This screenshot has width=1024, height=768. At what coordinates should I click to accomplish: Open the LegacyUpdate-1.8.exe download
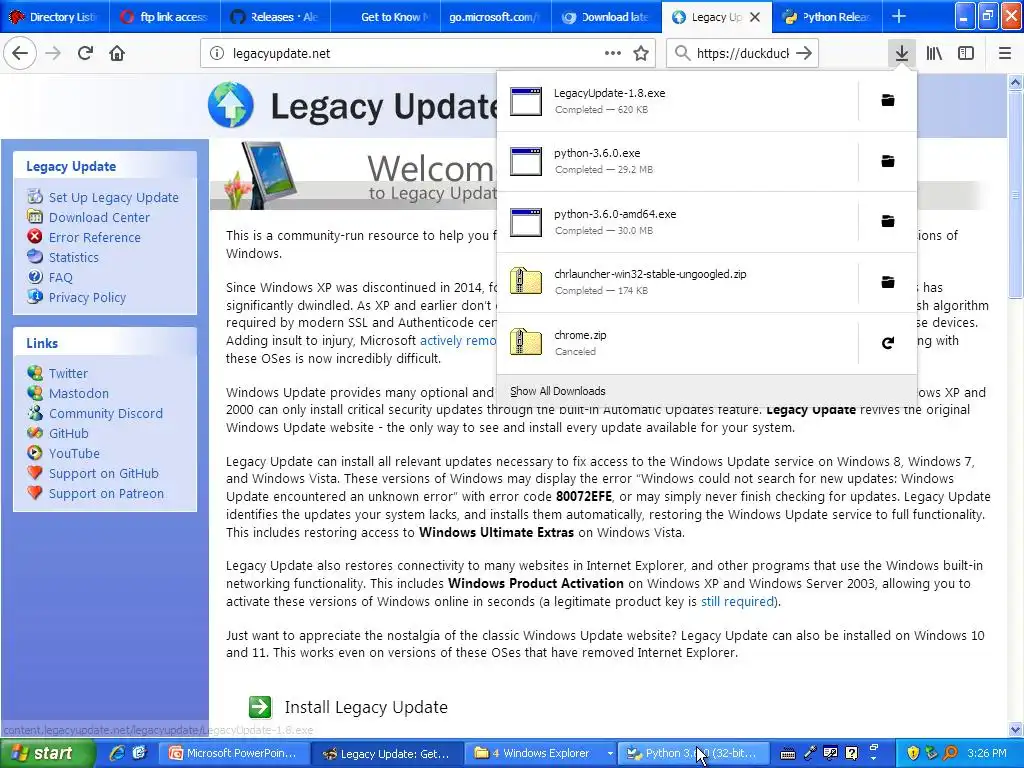point(677,101)
